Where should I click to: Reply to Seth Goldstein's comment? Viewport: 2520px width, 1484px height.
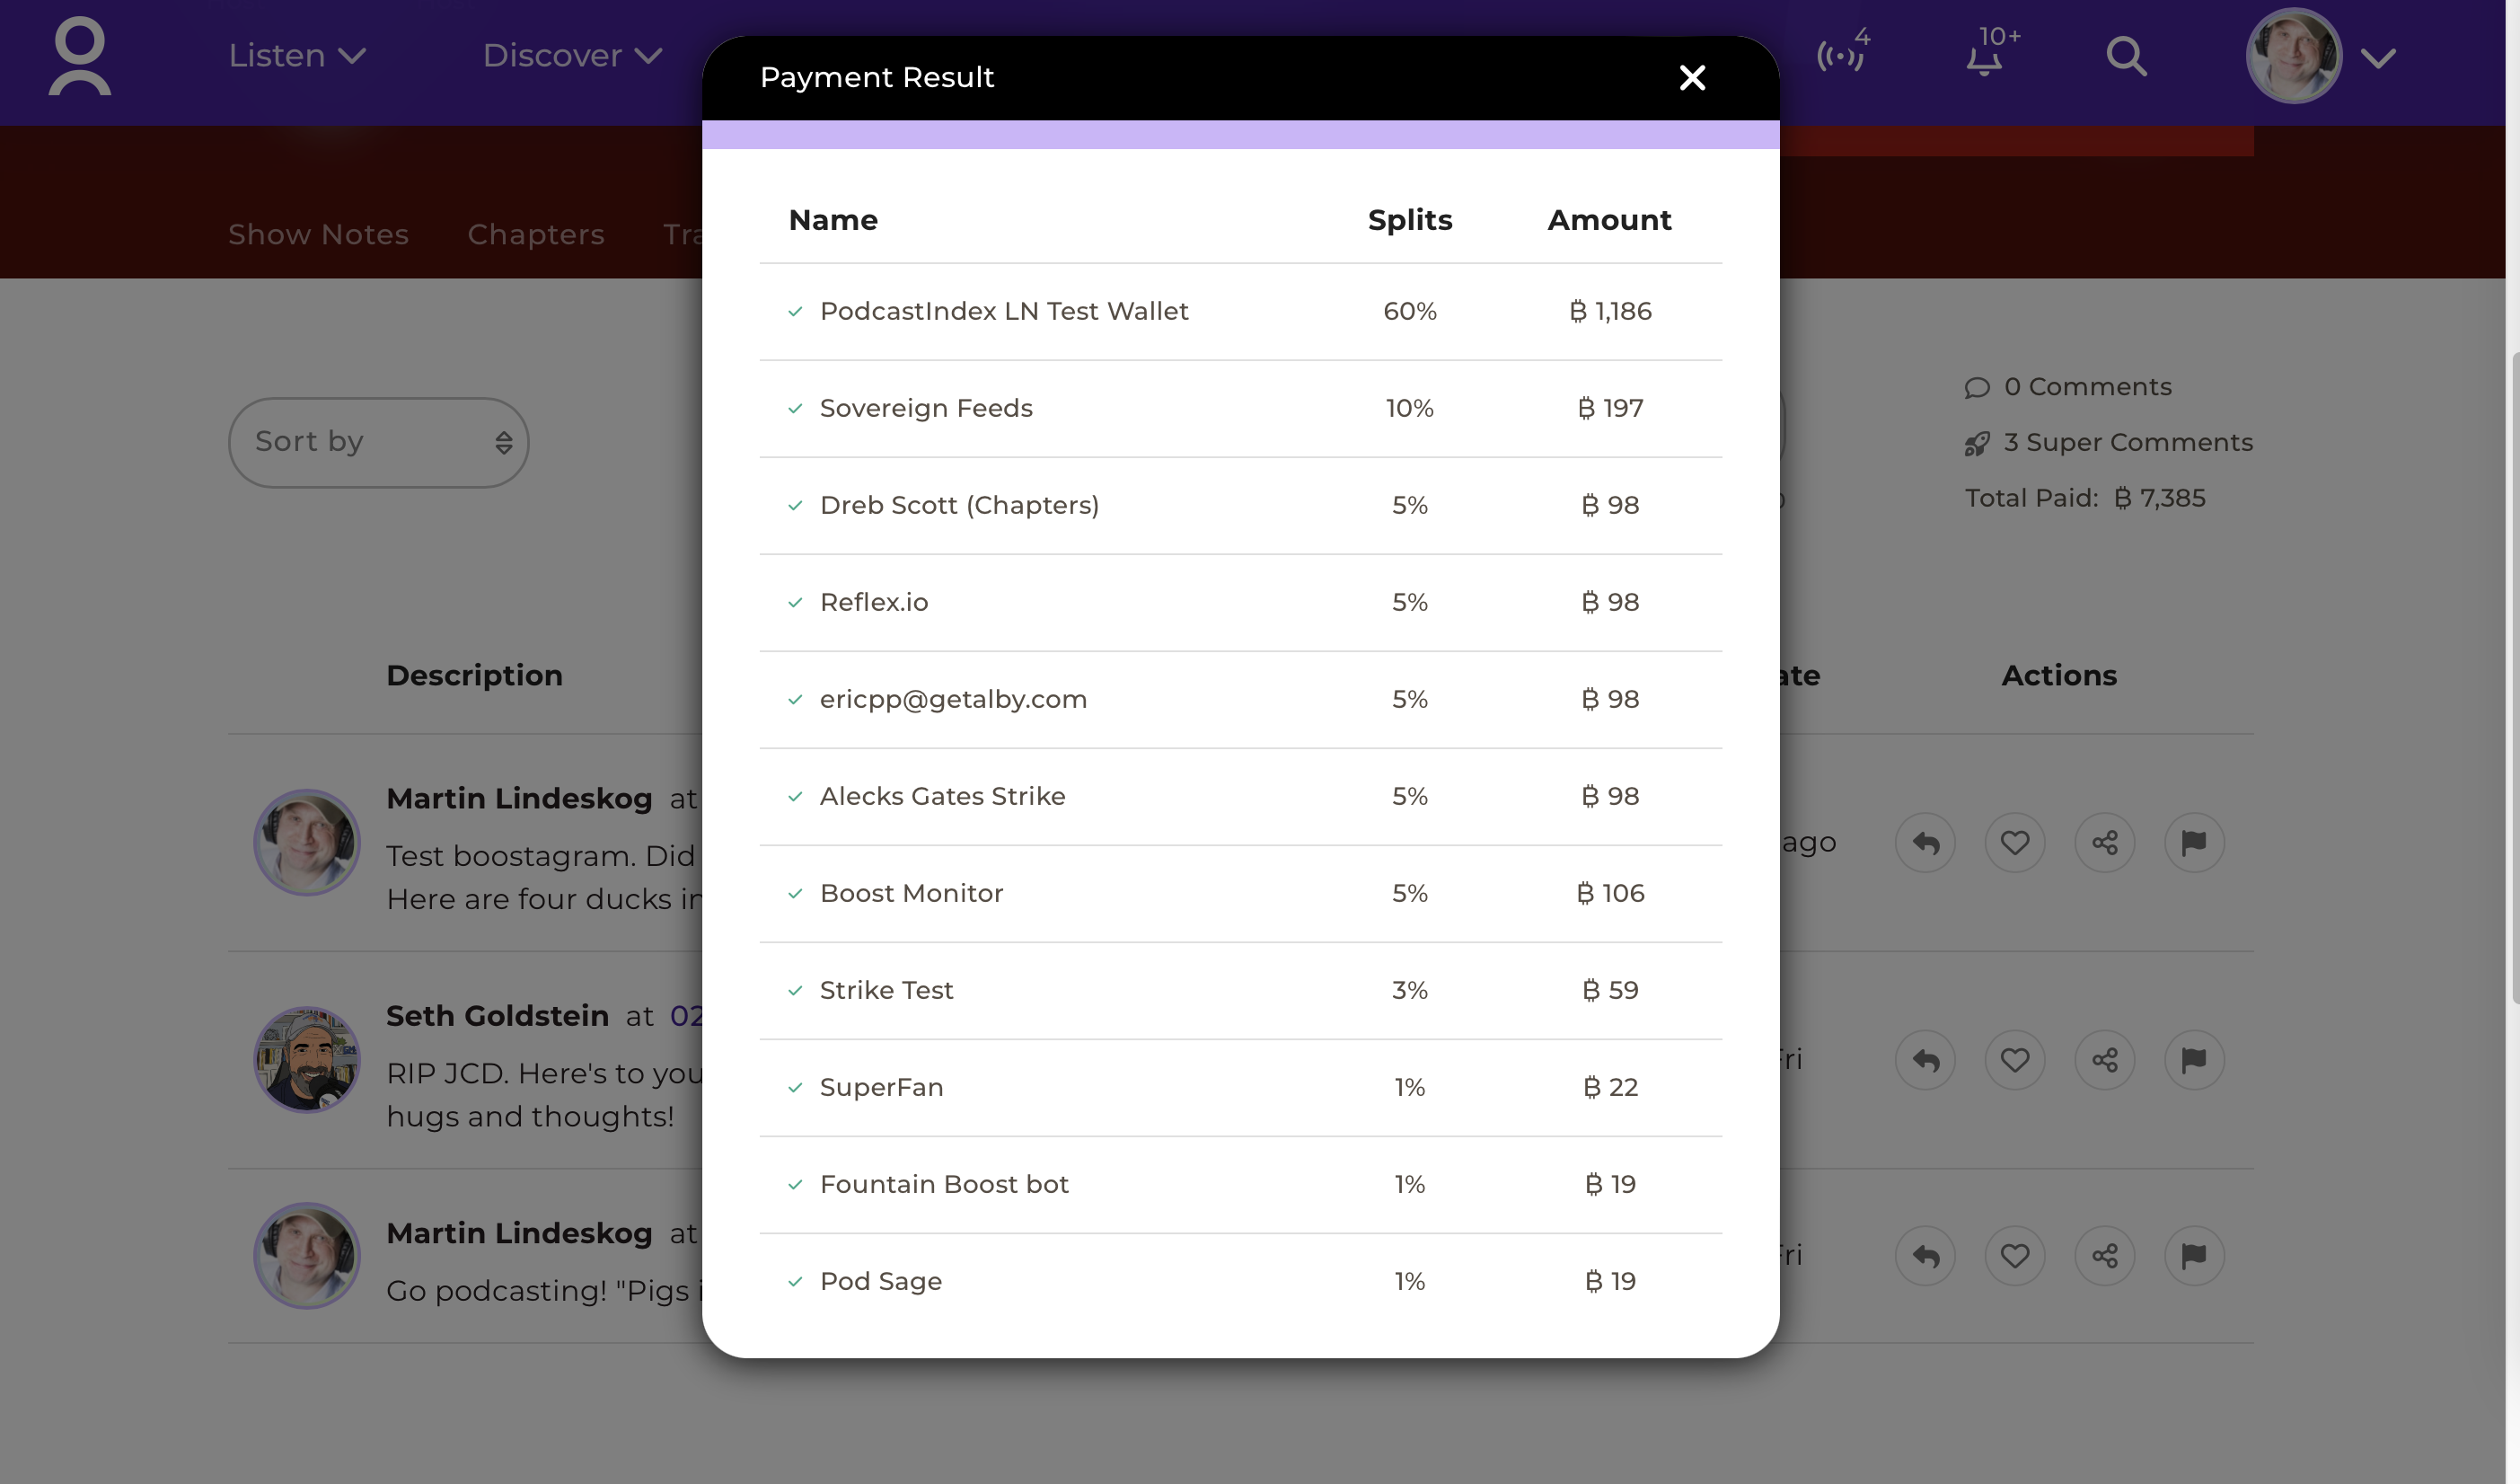pos(1925,1060)
